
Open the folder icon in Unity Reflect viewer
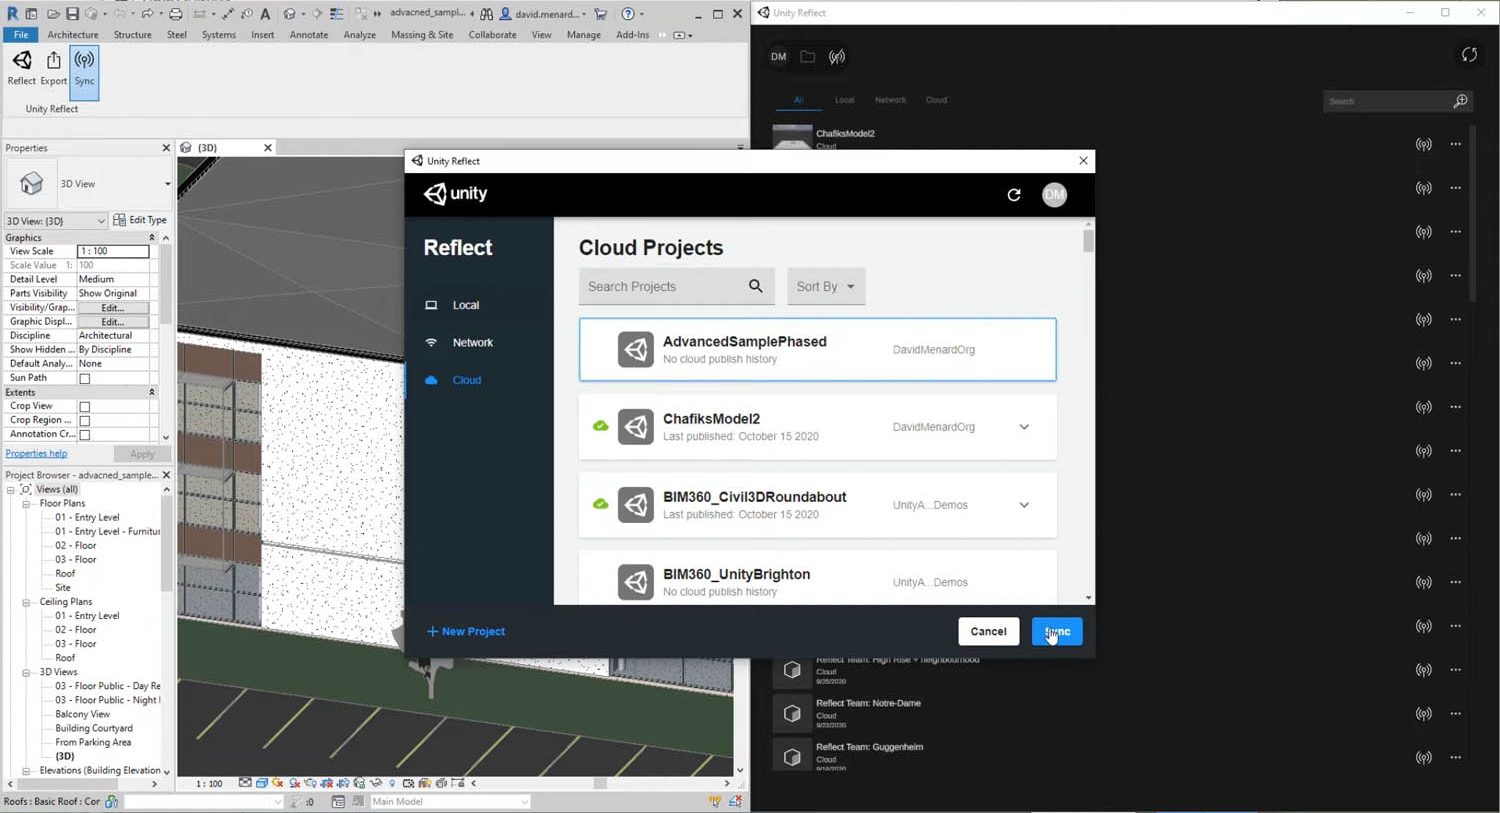click(x=807, y=57)
